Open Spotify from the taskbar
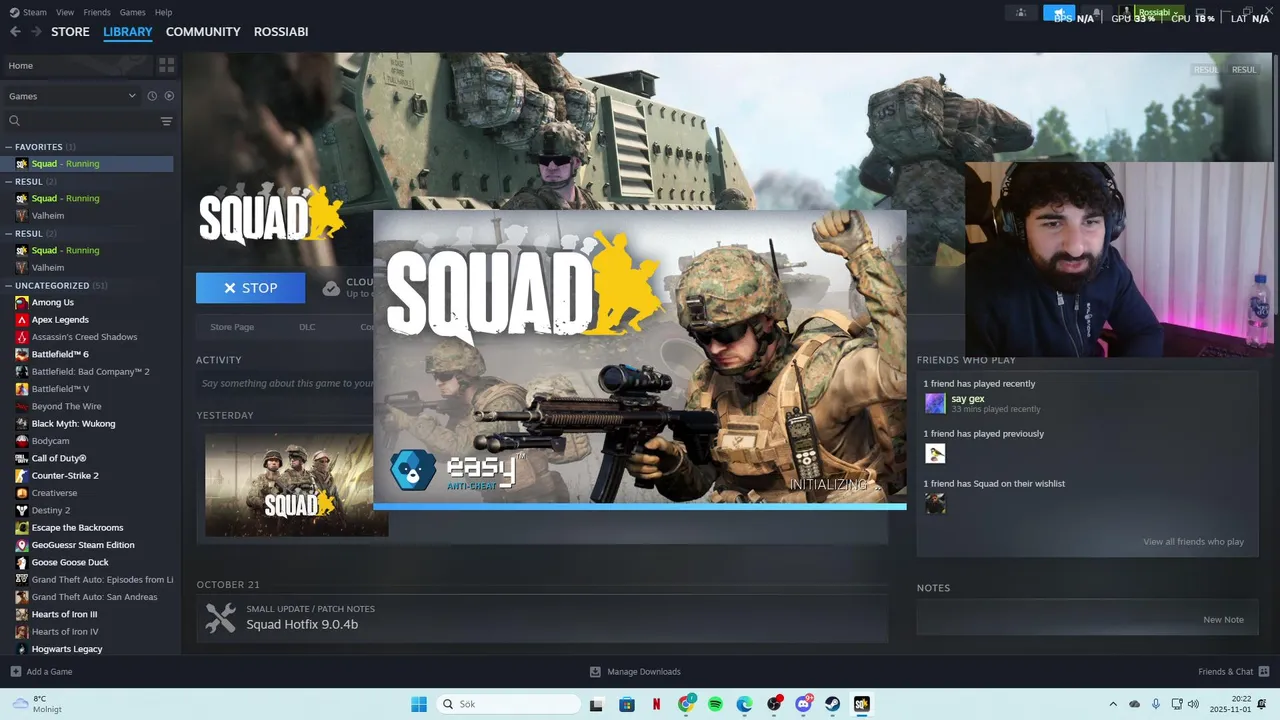Image resolution: width=1280 pixels, height=720 pixels. 715,704
